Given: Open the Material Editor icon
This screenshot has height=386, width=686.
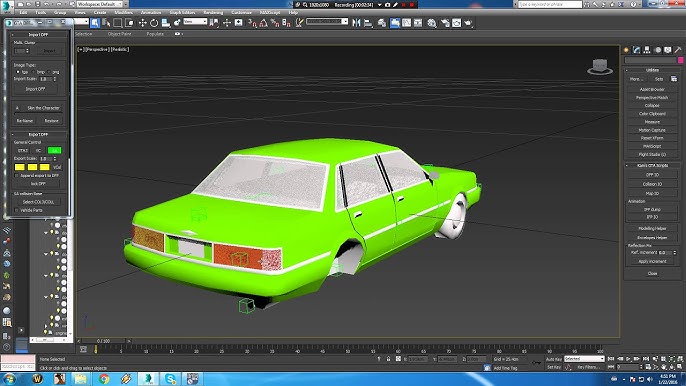Looking at the screenshot, I should (x=432, y=23).
